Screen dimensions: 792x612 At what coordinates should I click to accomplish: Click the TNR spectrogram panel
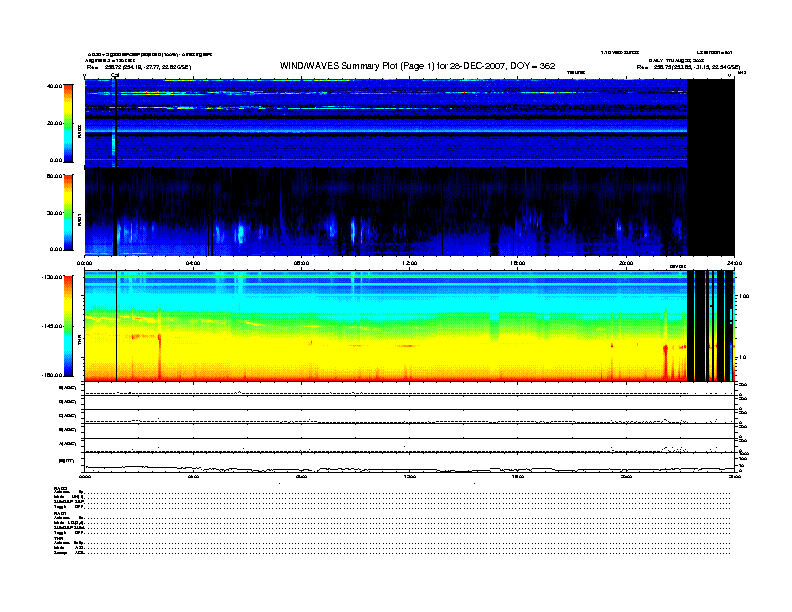point(410,326)
